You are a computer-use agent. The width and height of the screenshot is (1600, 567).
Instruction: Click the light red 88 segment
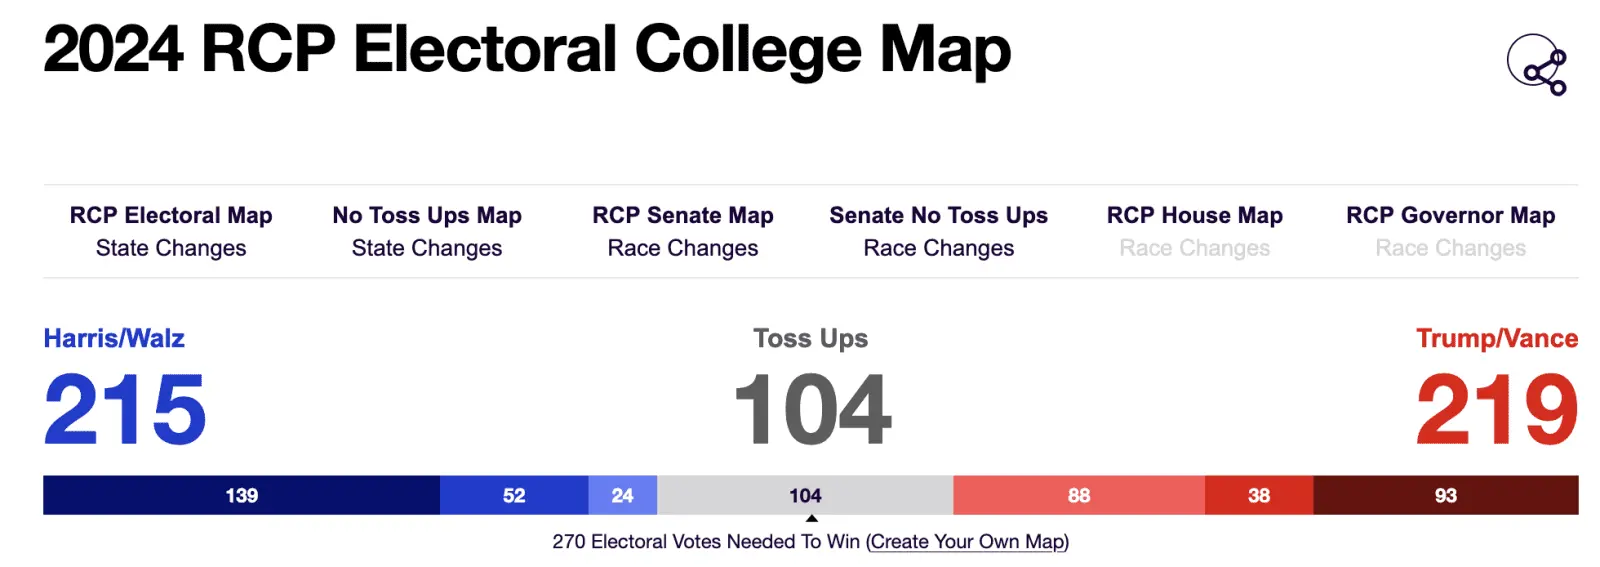pyautogui.click(x=1078, y=495)
